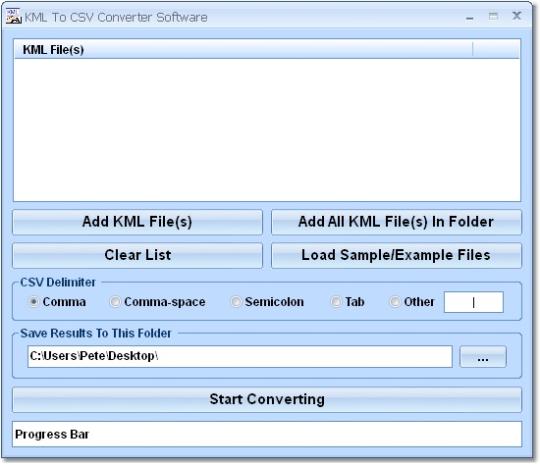Select the Tab delimiter option
Viewport: 540px width, 465px height.
pos(335,302)
